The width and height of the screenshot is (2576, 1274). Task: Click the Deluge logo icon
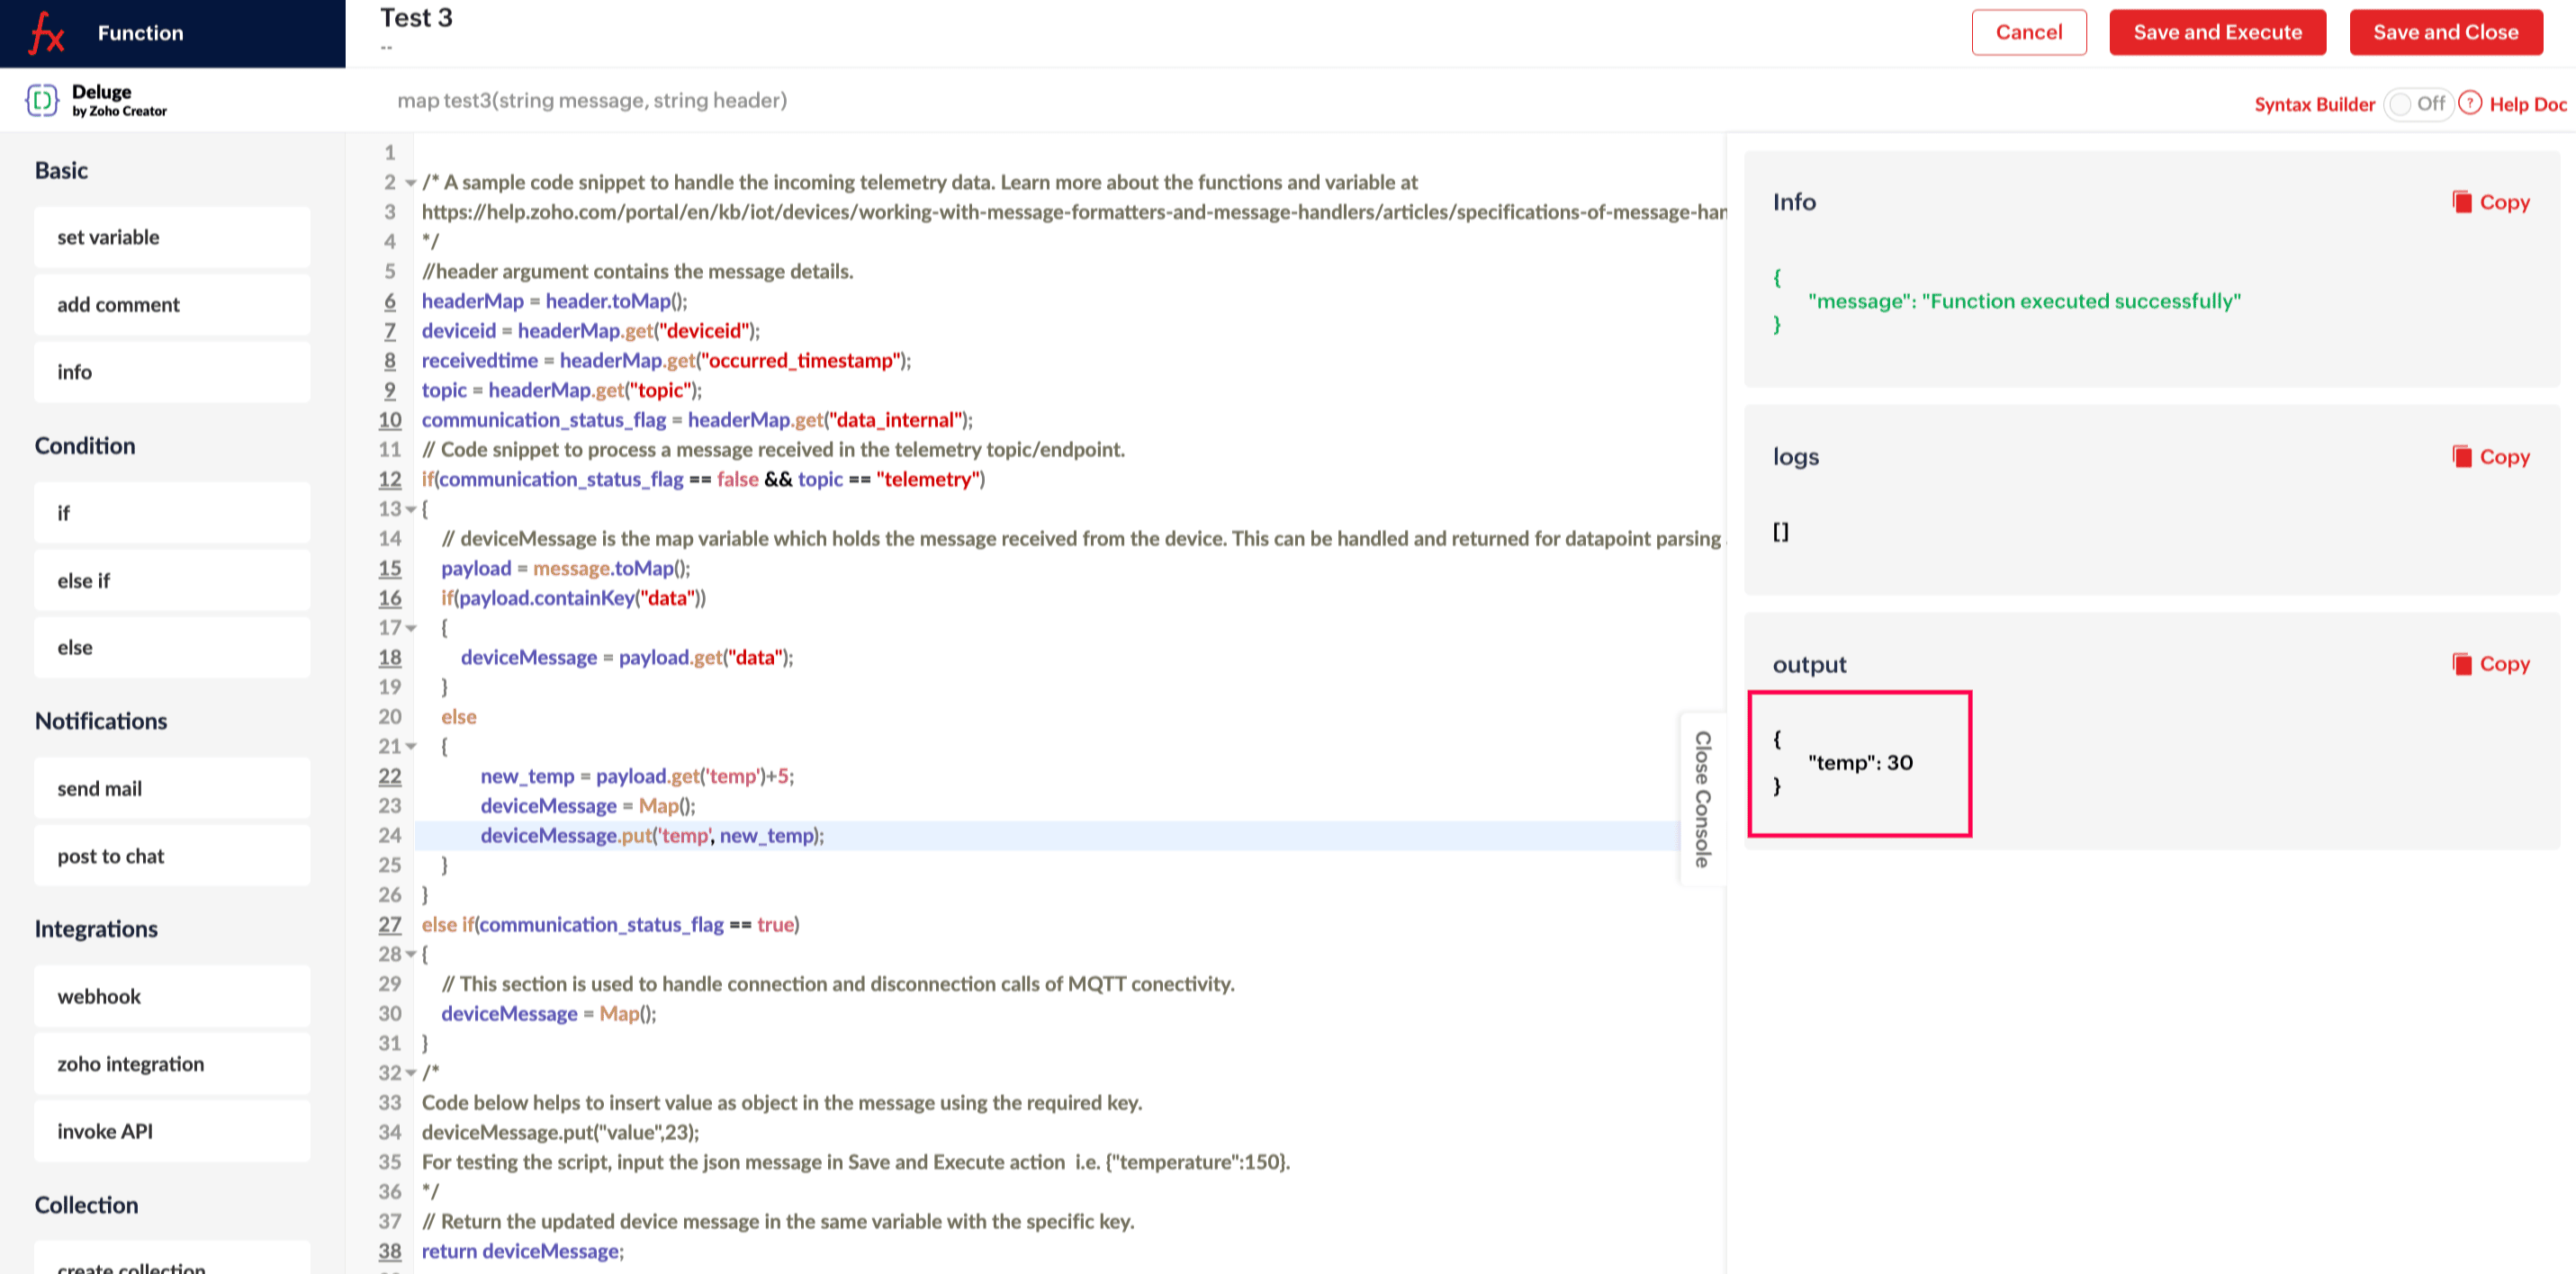pos(42,100)
